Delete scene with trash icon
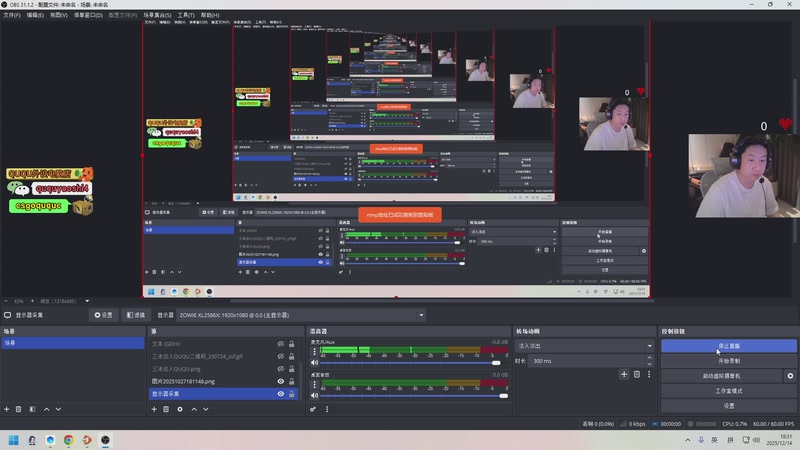This screenshot has height=450, width=800. pos(19,409)
